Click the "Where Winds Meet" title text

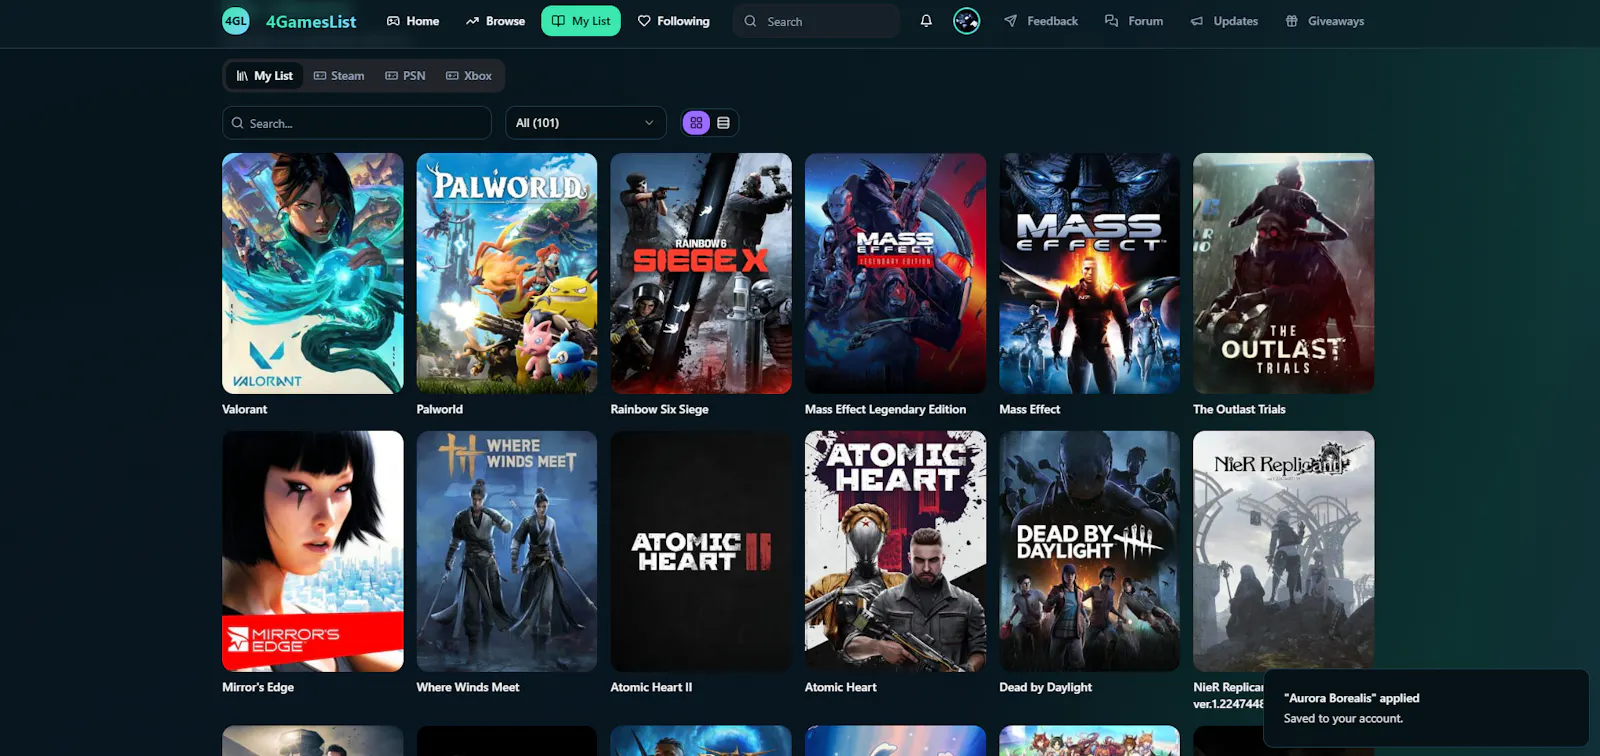pos(468,687)
